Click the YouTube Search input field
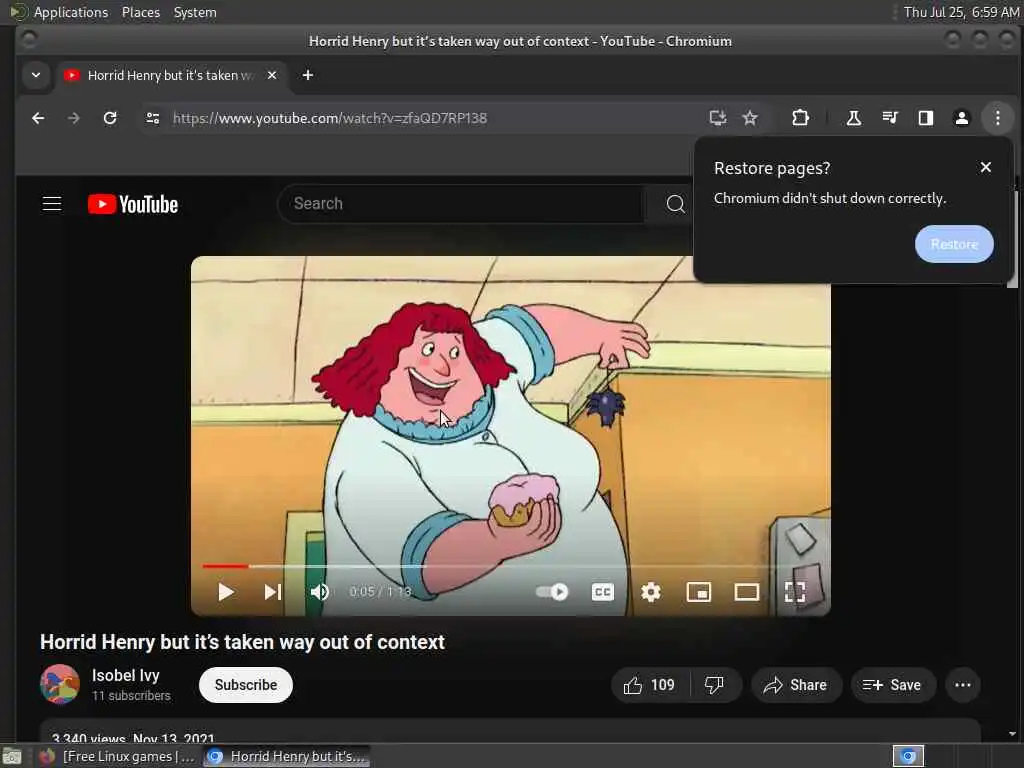 click(461, 204)
